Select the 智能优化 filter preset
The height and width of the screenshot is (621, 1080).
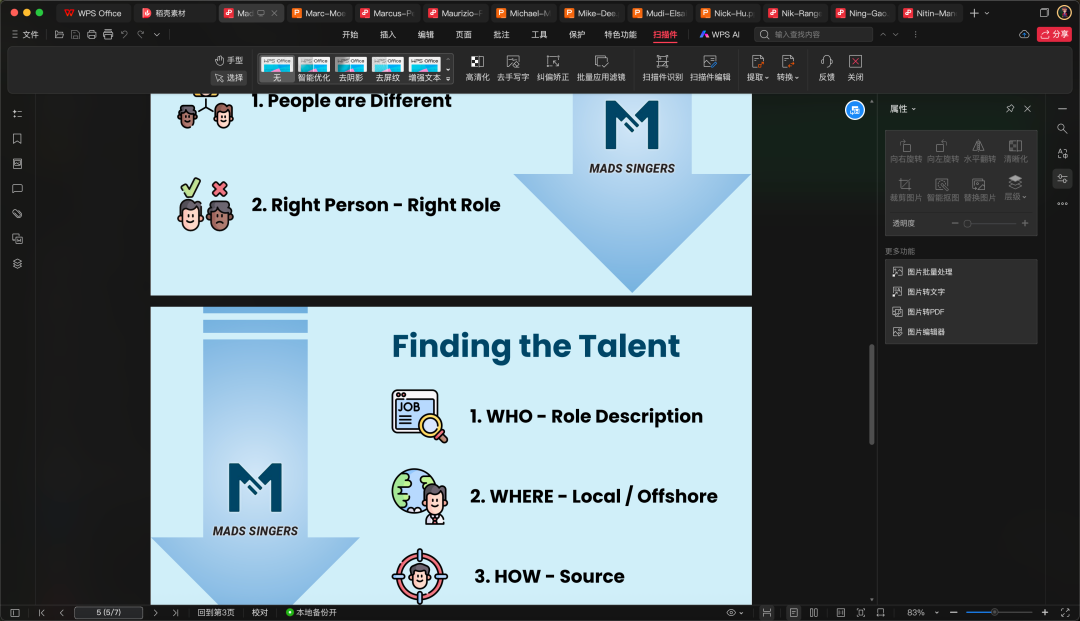(313, 70)
